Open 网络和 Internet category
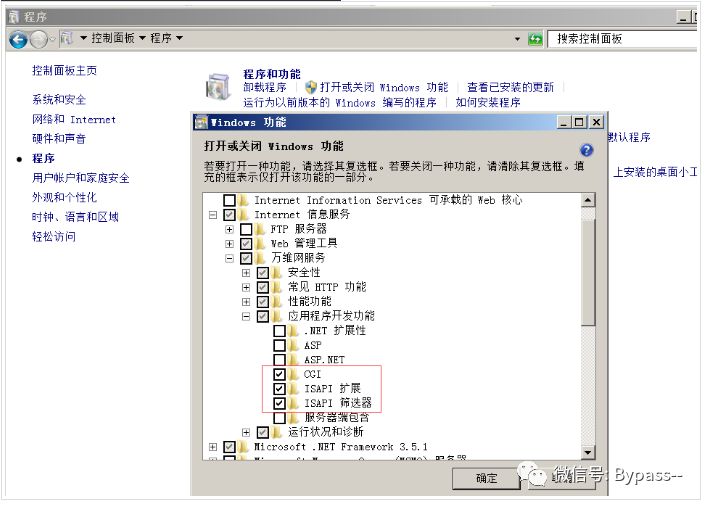 (x=74, y=119)
